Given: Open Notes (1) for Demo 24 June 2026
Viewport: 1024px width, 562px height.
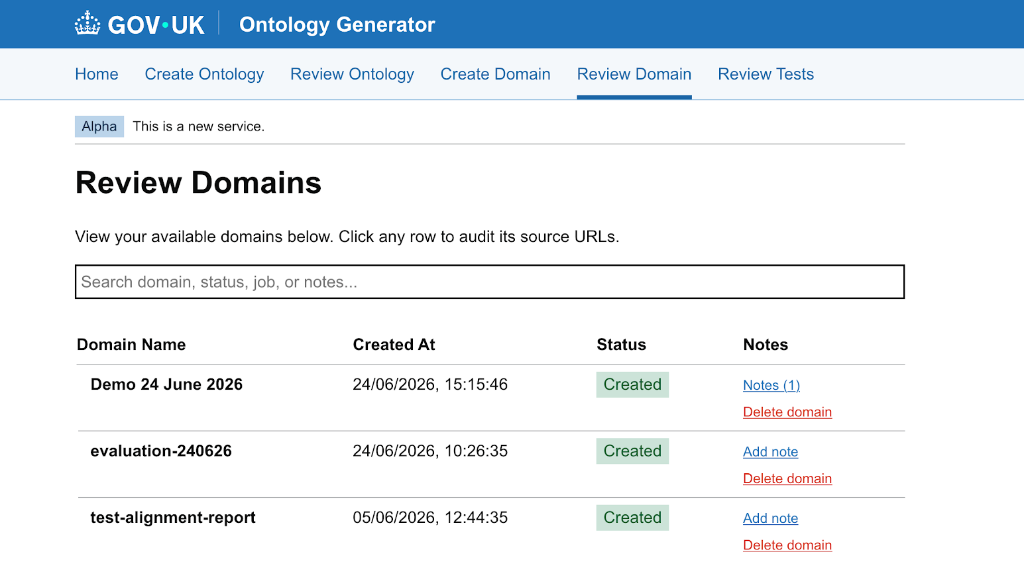Looking at the screenshot, I should 771,385.
